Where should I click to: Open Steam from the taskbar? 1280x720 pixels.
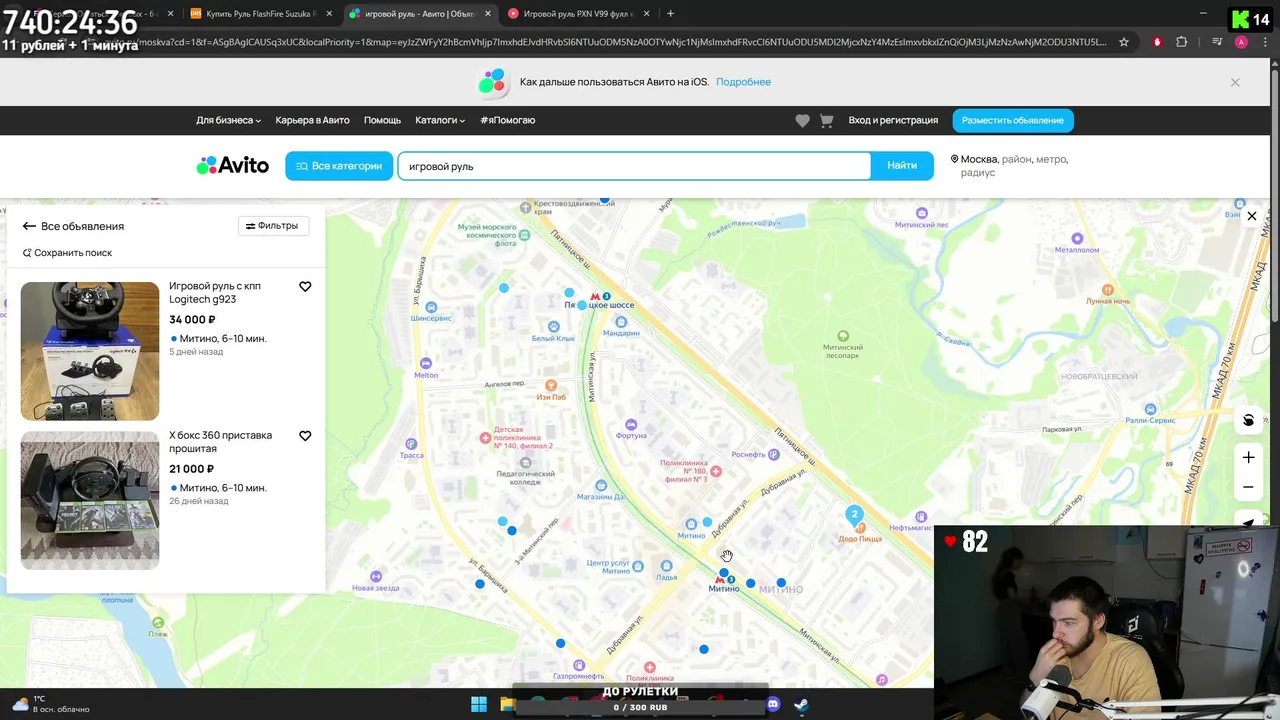801,704
